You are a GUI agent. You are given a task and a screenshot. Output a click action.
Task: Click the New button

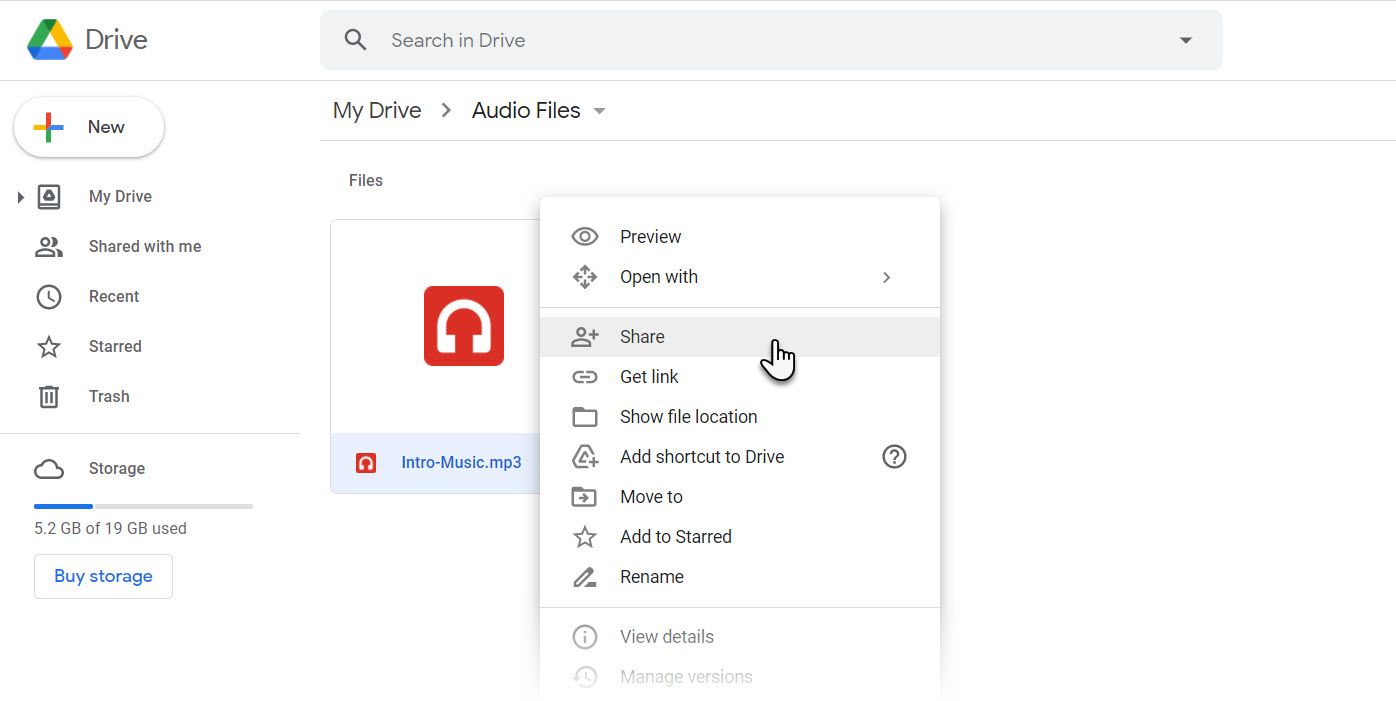(88, 126)
